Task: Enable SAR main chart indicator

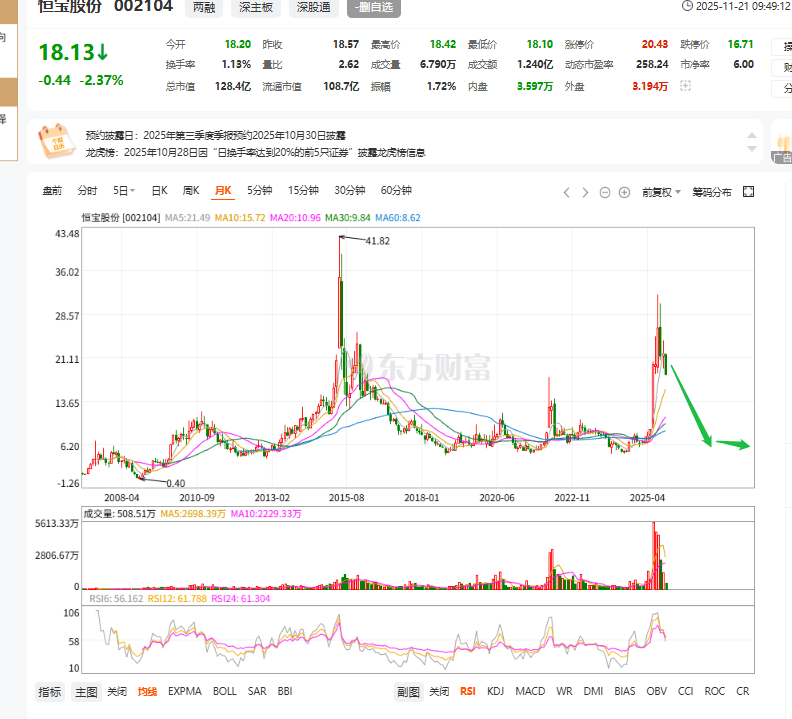Action: point(257,691)
